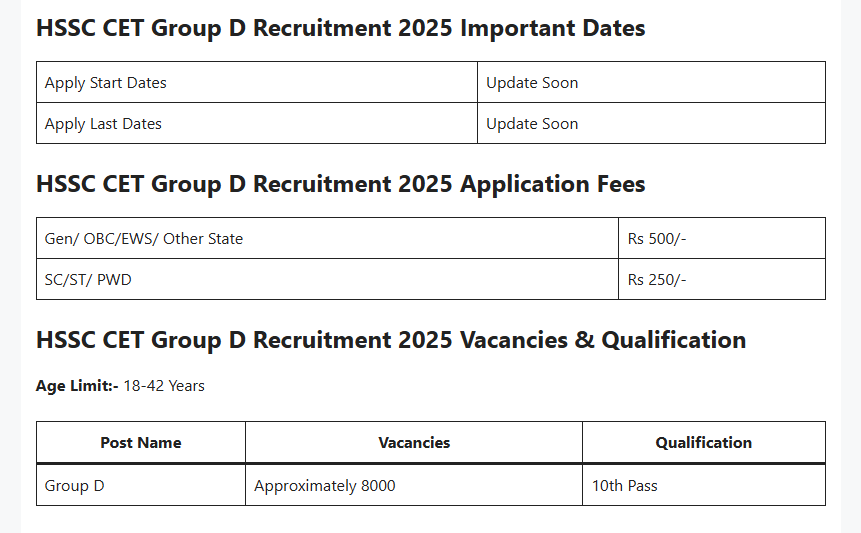Click the Application Fees section heading
The width and height of the screenshot is (861, 533).
point(340,184)
